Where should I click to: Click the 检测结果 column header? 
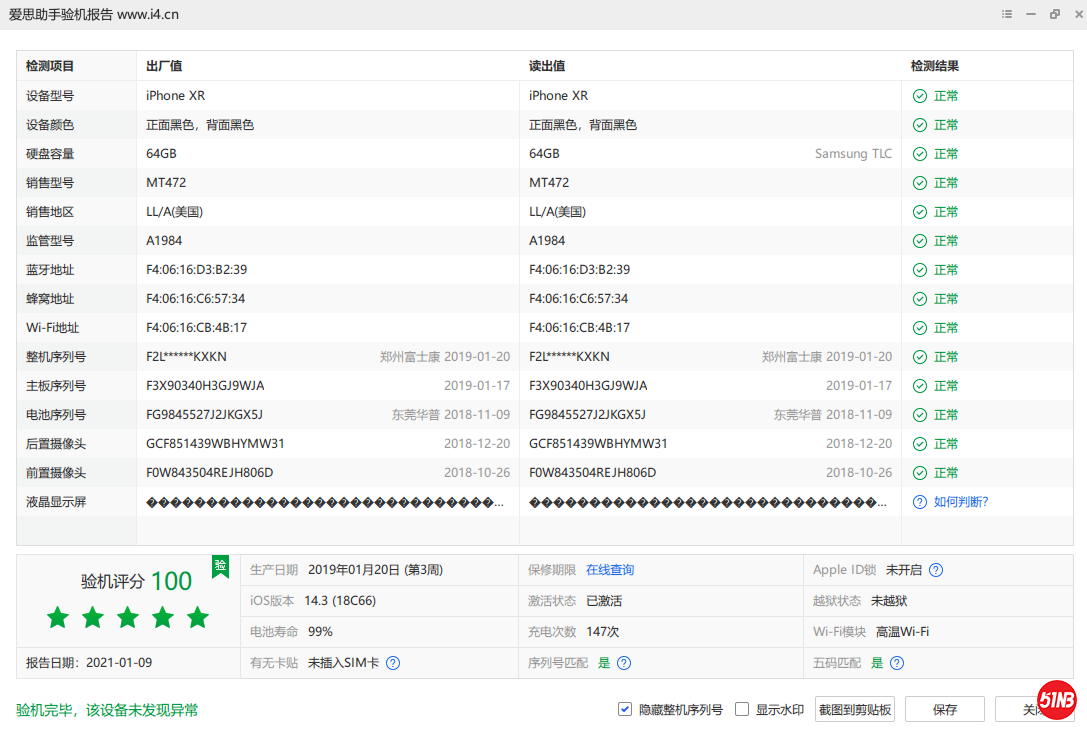point(935,66)
